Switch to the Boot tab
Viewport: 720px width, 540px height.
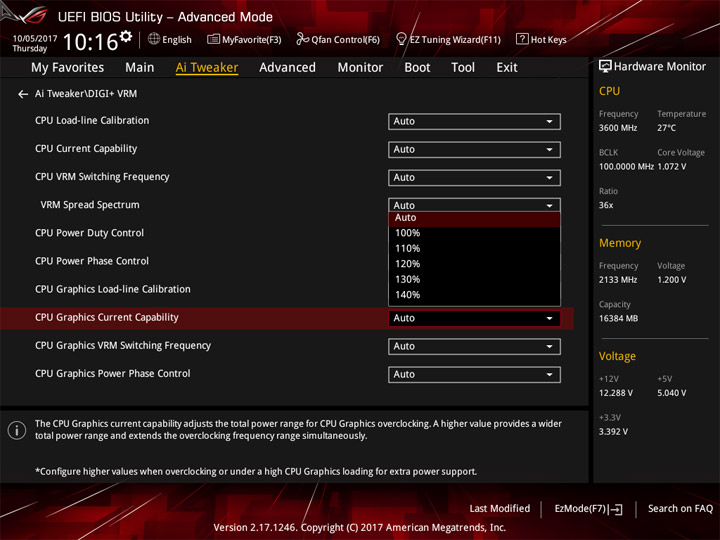coord(417,68)
